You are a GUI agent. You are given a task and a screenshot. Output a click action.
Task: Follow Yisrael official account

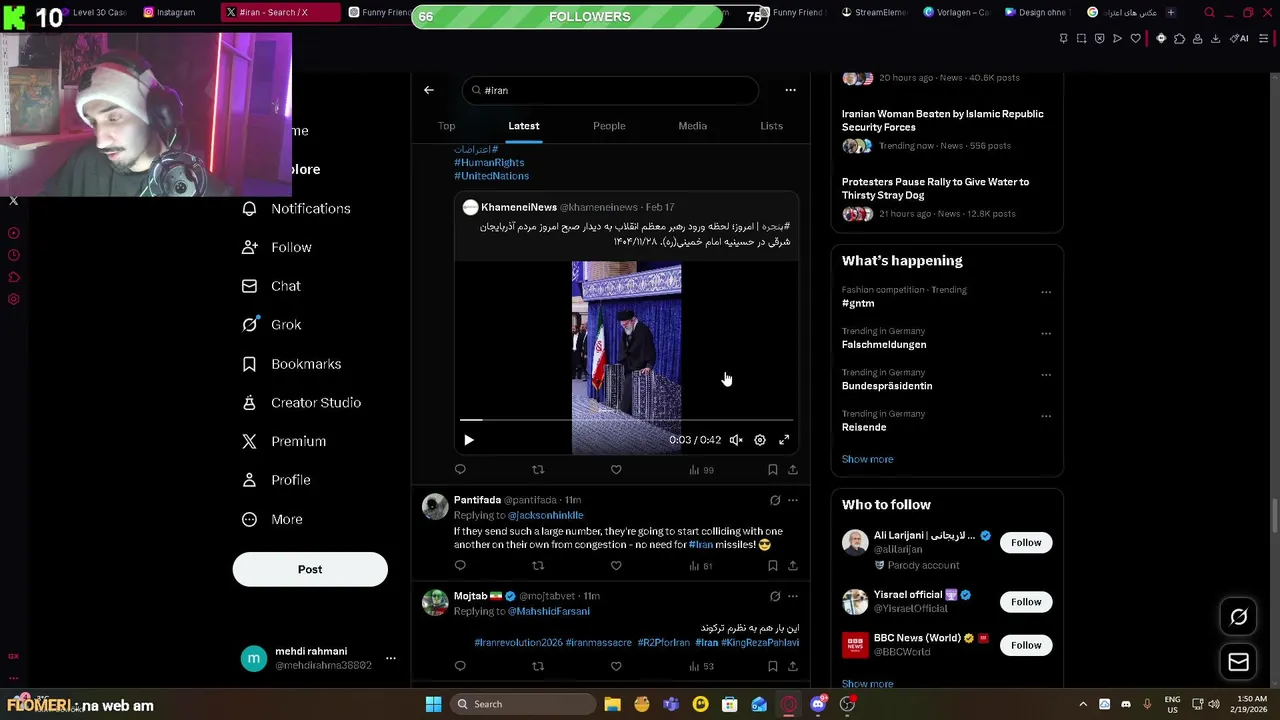pos(1026,602)
